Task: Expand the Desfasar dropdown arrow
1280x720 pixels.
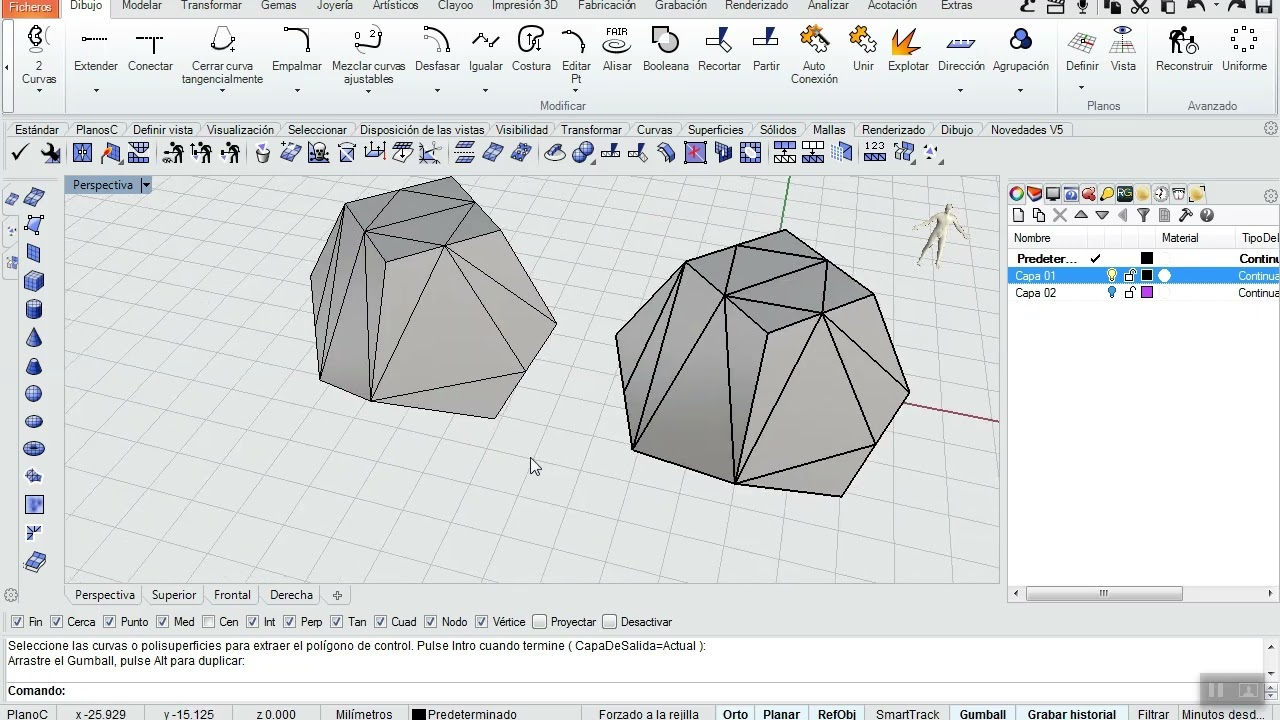Action: (437, 91)
